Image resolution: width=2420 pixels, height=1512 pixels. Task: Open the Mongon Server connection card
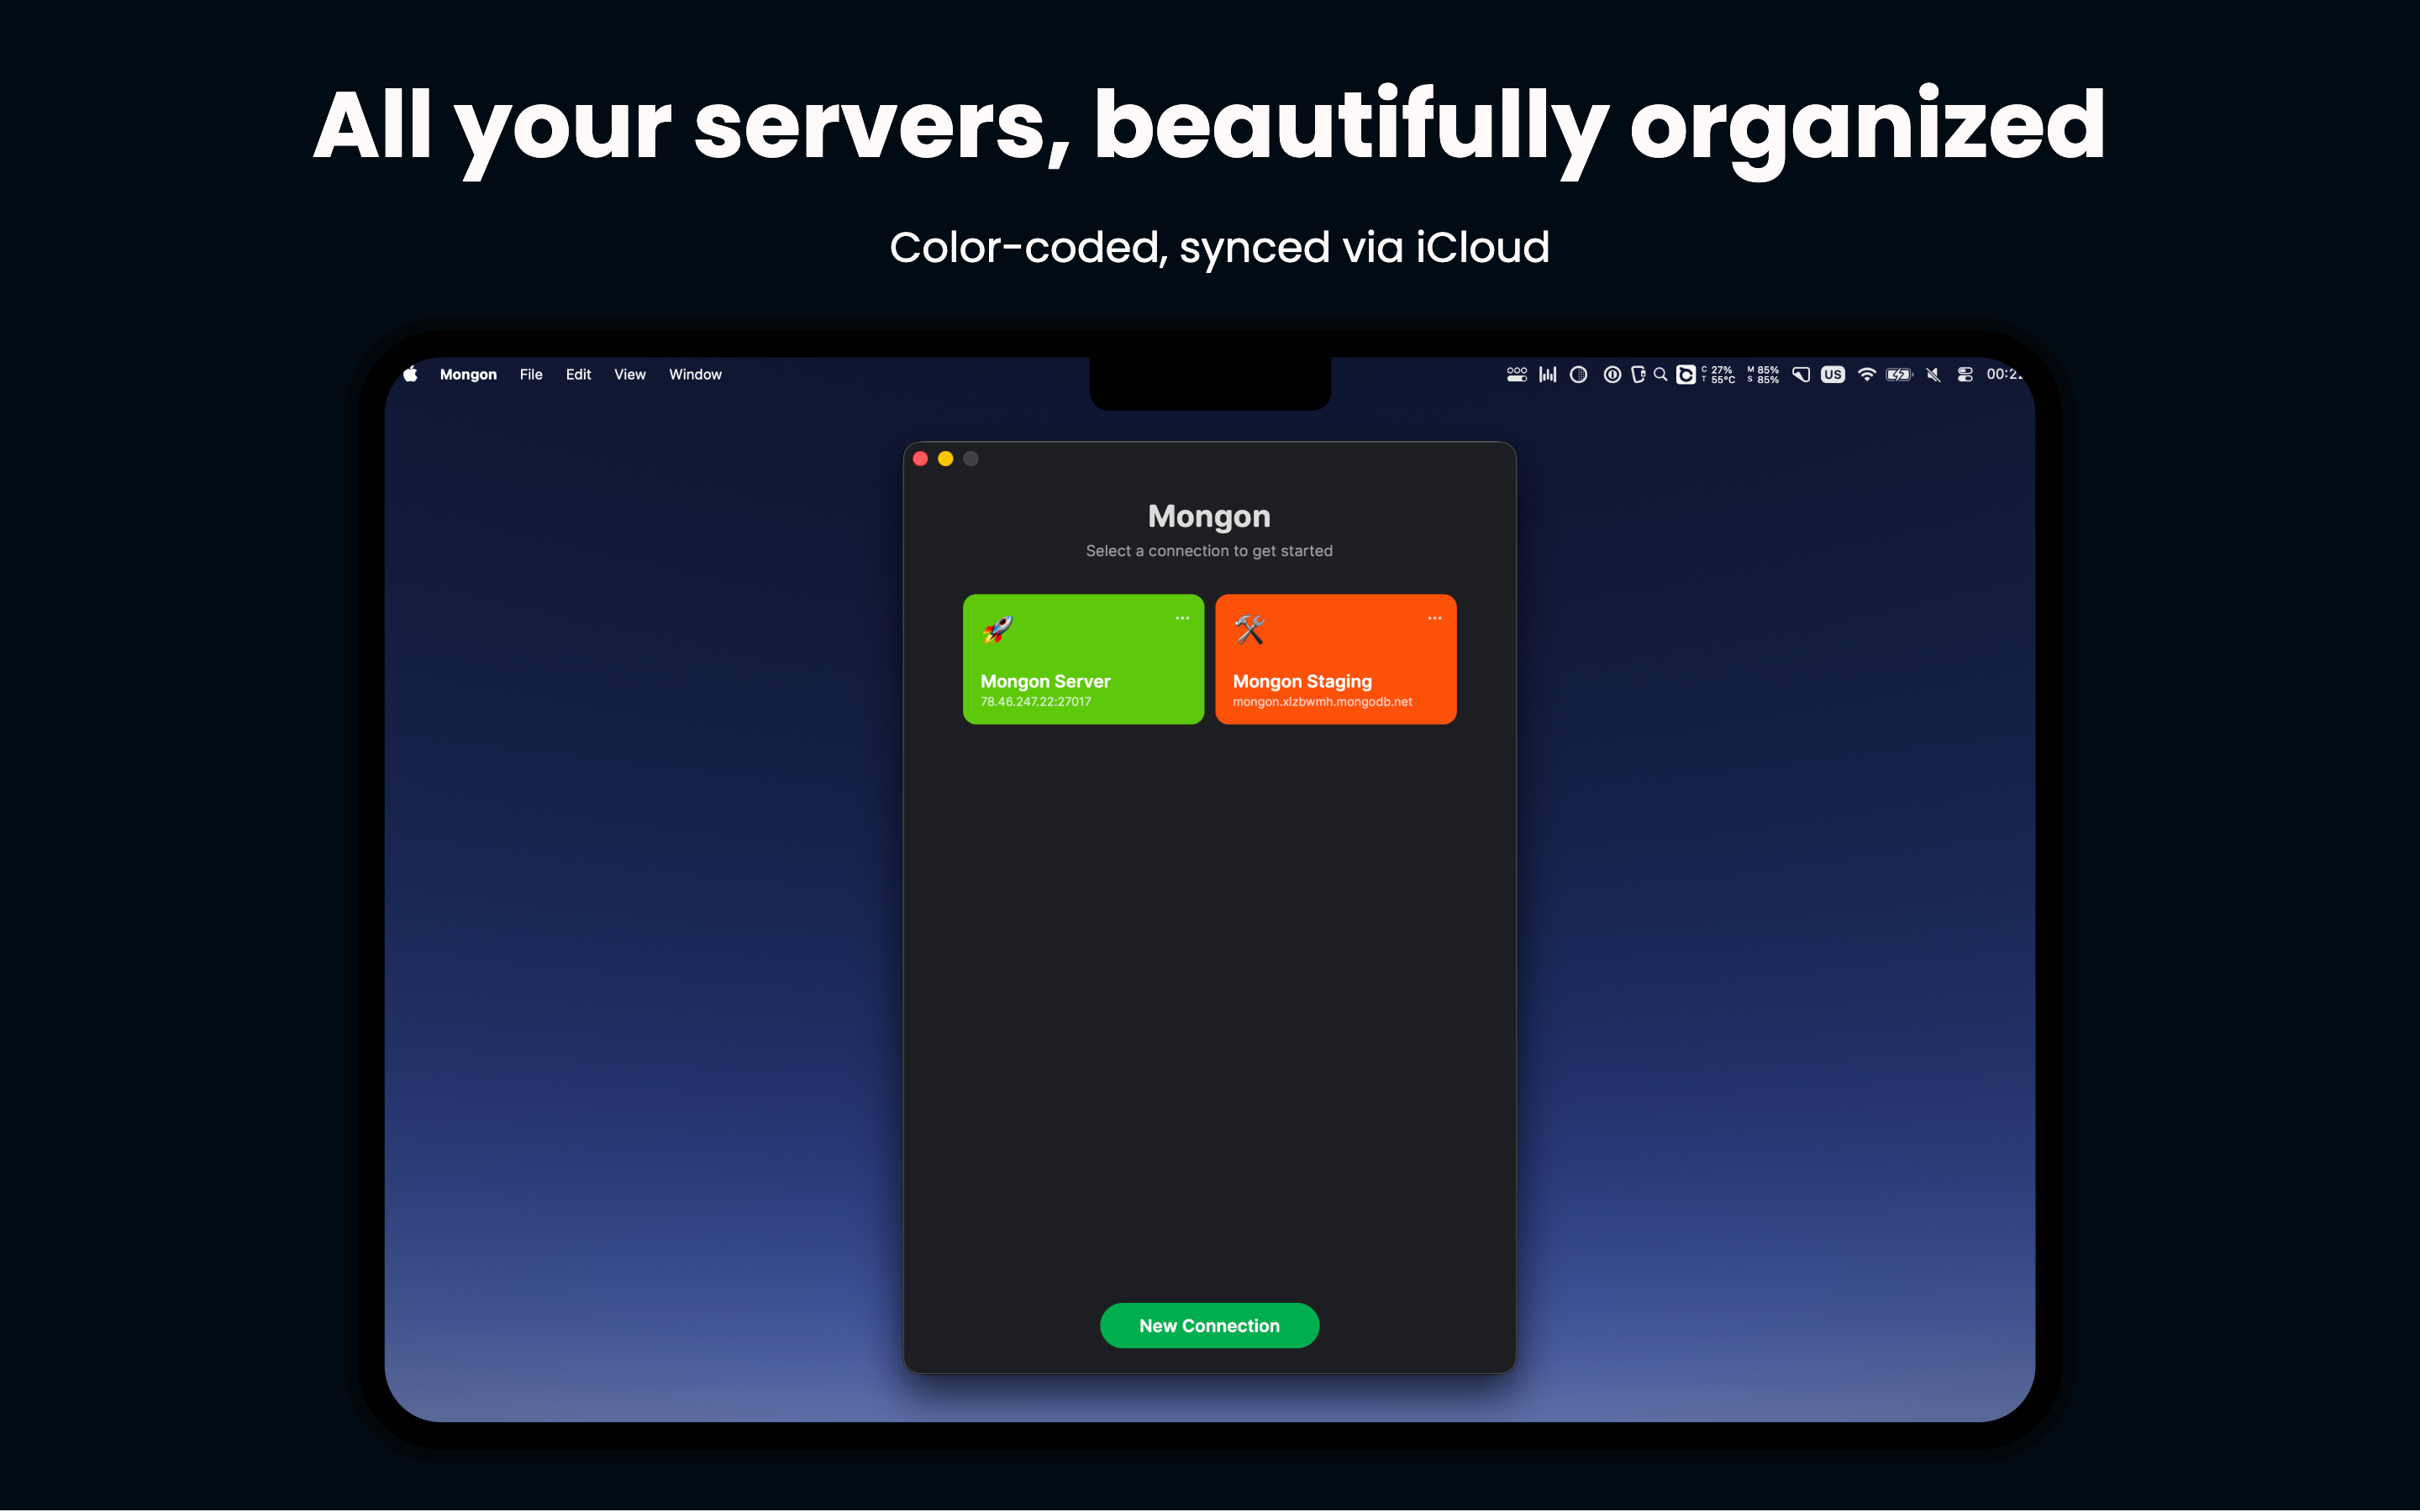tap(1083, 659)
